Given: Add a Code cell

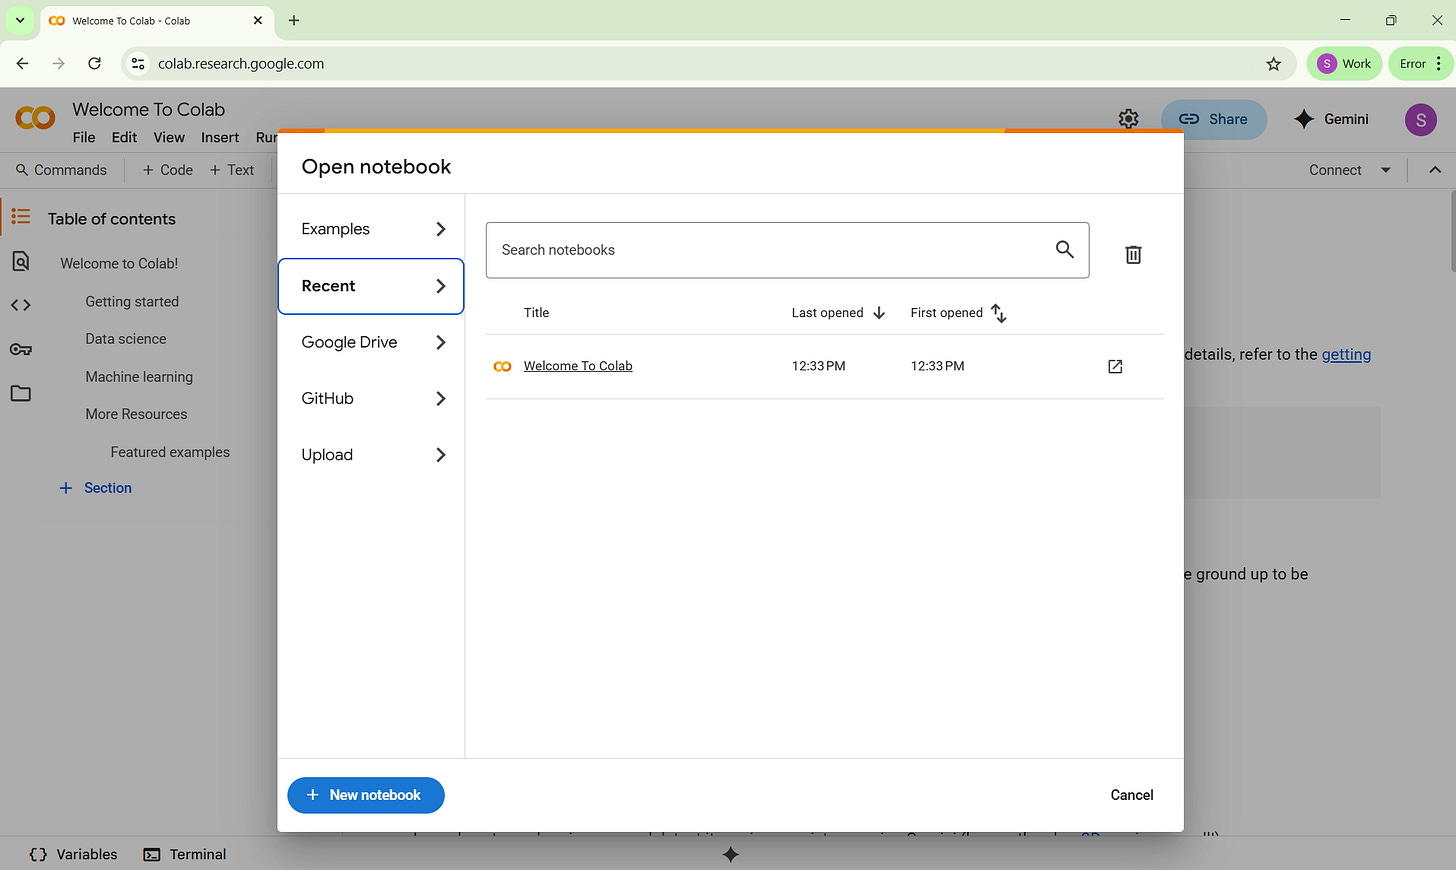Looking at the screenshot, I should point(167,170).
